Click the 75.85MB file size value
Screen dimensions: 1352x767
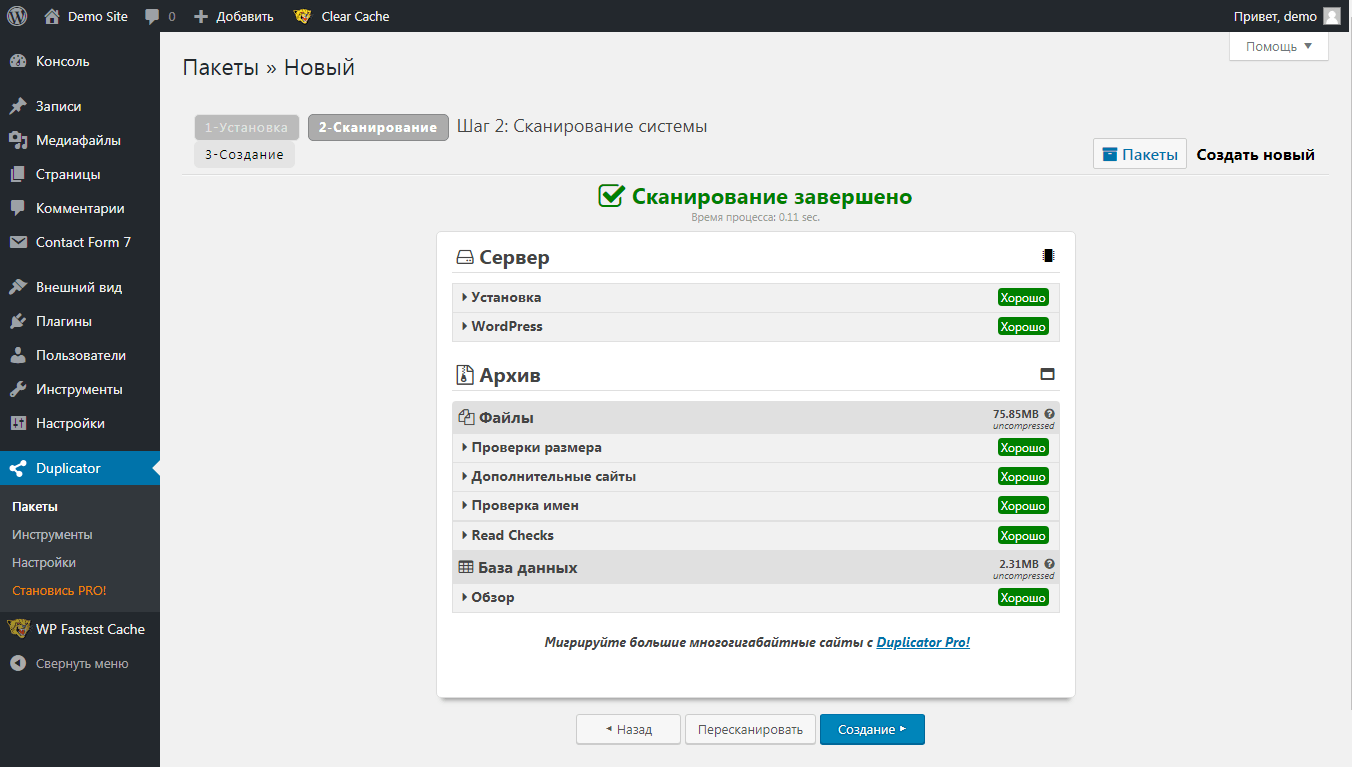click(x=1015, y=413)
